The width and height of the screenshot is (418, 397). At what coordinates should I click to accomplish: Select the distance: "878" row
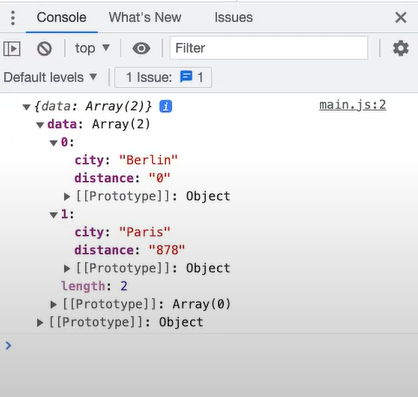pos(130,250)
